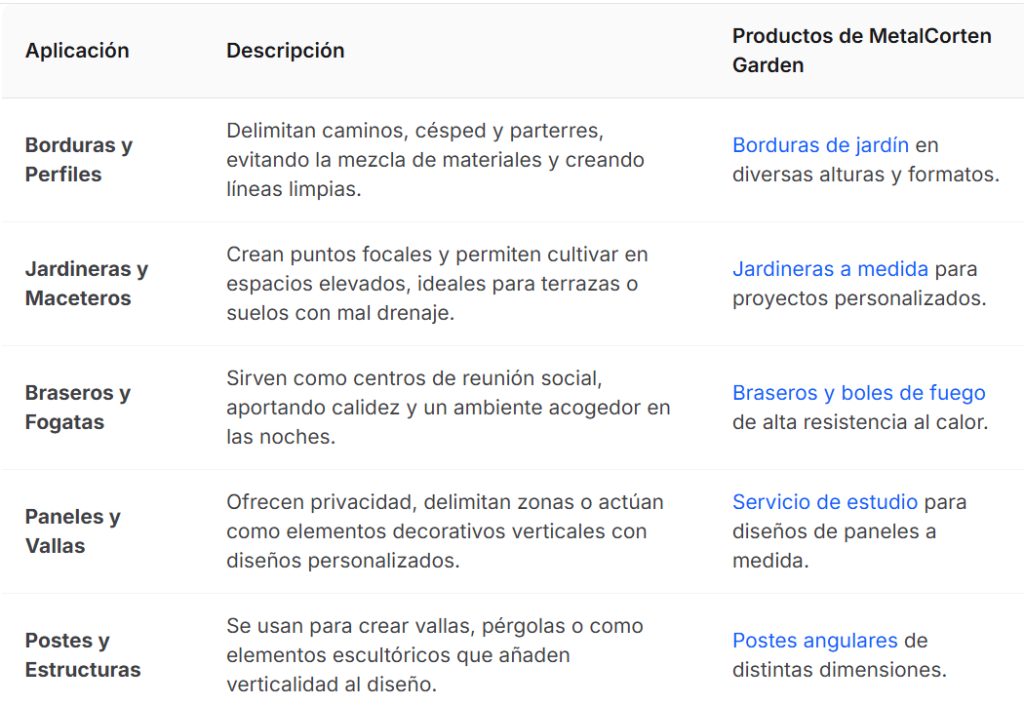
Task: Click the "Descripción" column header
Action: pyautogui.click(x=285, y=50)
